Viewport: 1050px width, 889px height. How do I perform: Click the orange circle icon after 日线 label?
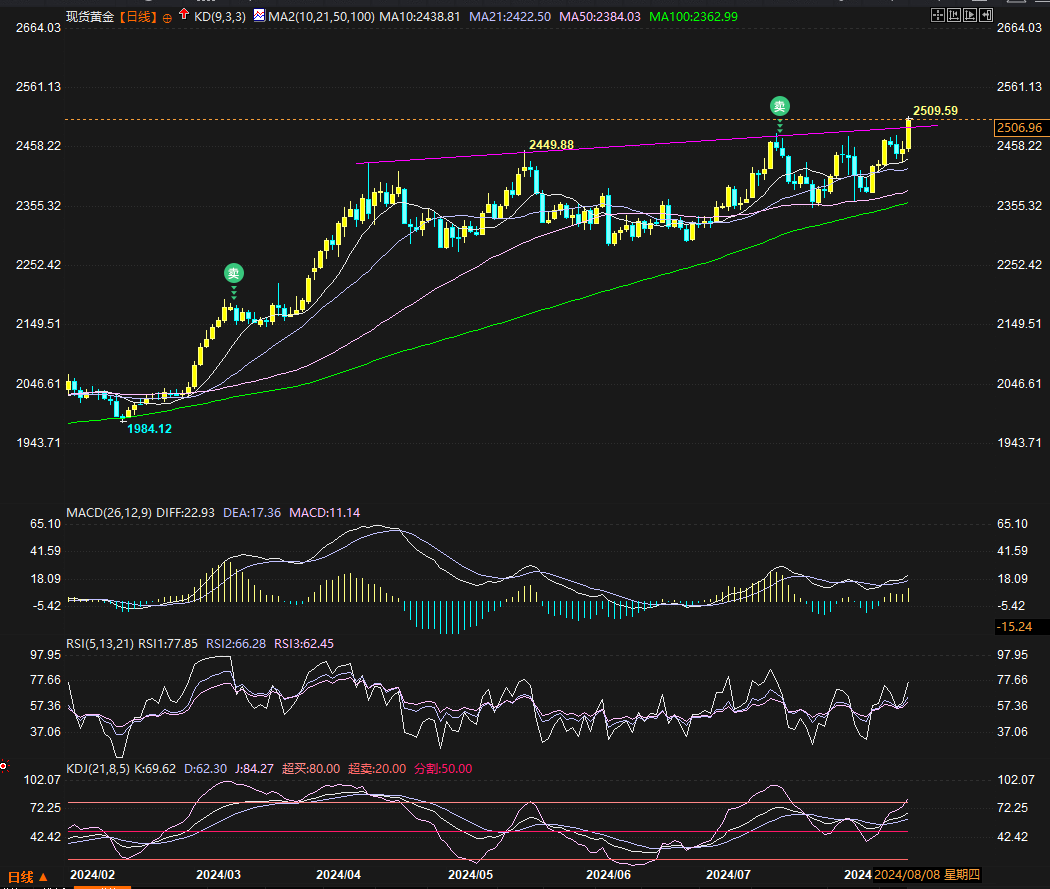pyautogui.click(x=166, y=17)
